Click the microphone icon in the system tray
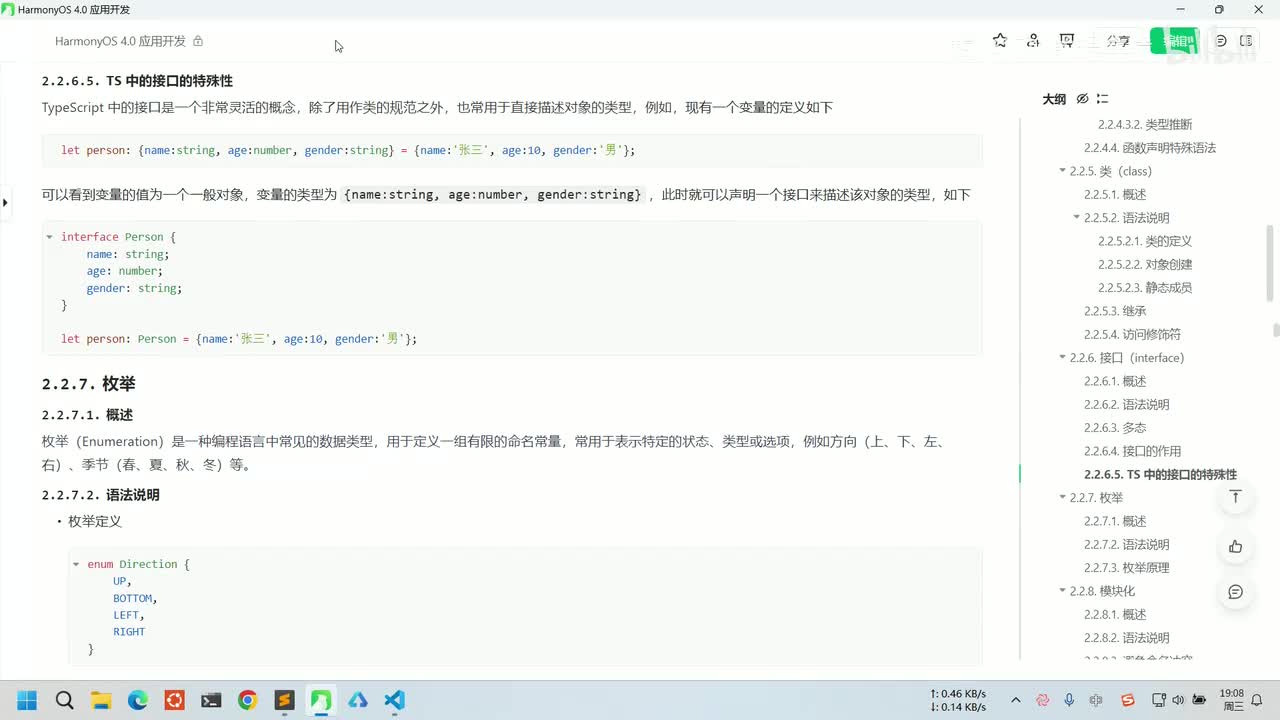The image size is (1280, 720). (1069, 700)
